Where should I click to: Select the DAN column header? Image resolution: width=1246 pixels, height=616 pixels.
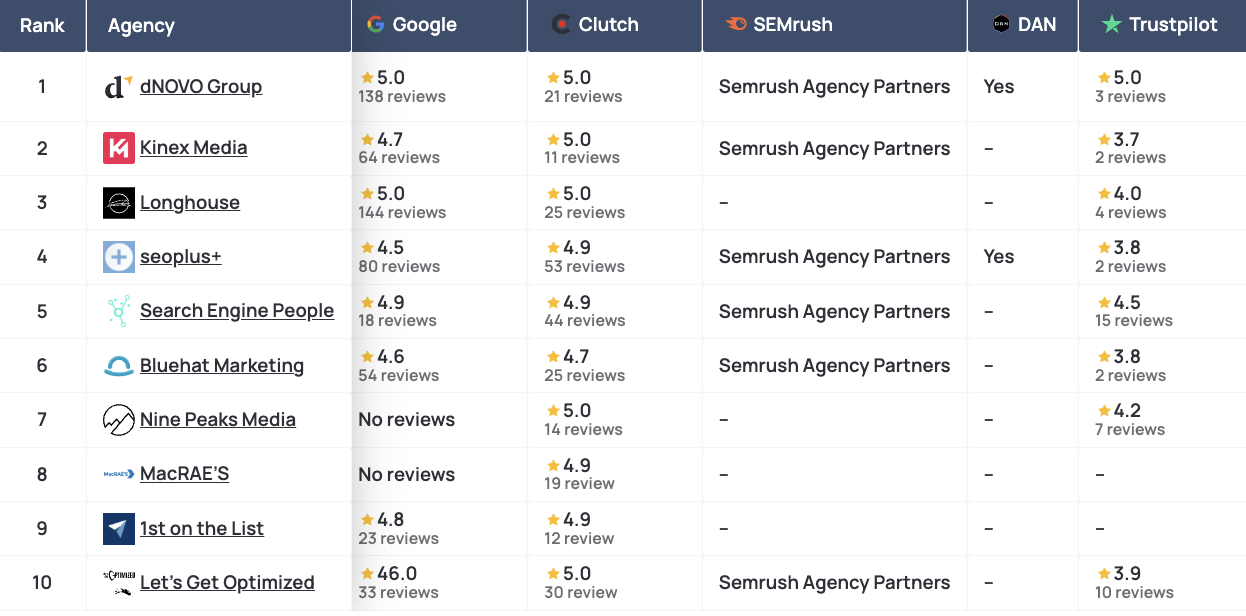(x=1036, y=25)
